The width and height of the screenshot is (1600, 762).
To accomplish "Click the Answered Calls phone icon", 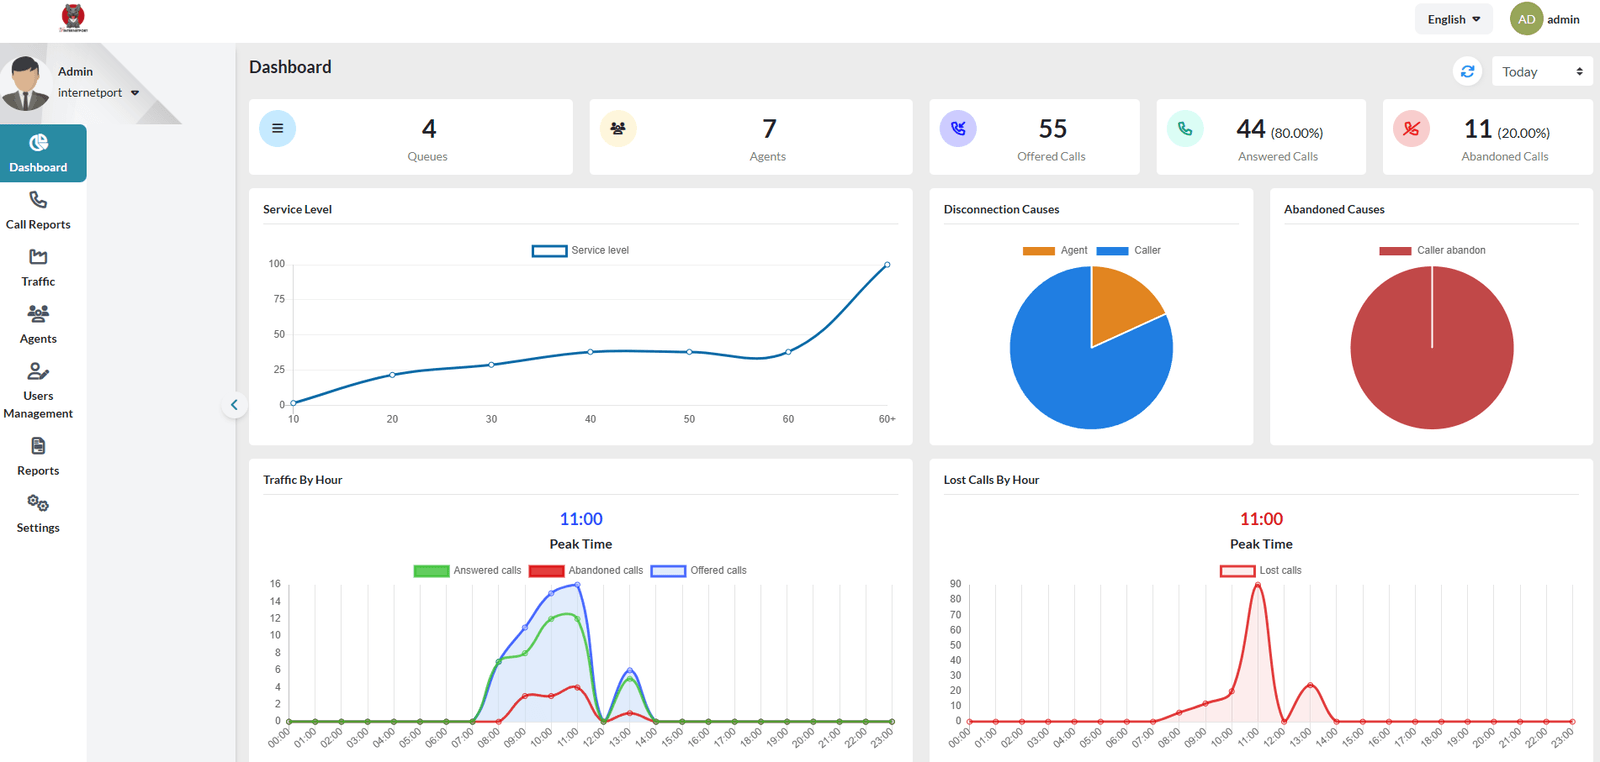I will [1185, 128].
